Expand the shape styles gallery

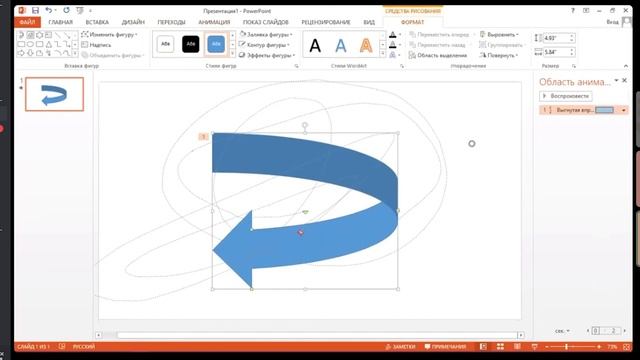[232, 53]
